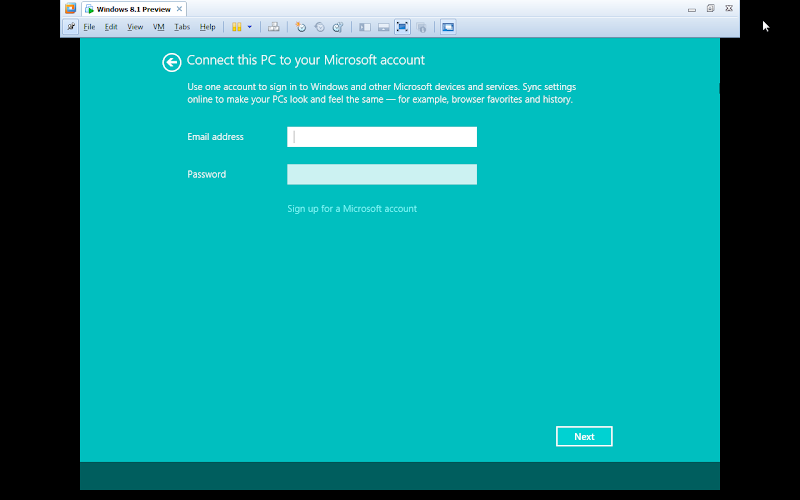
Task: Open the View menu
Action: tap(135, 27)
